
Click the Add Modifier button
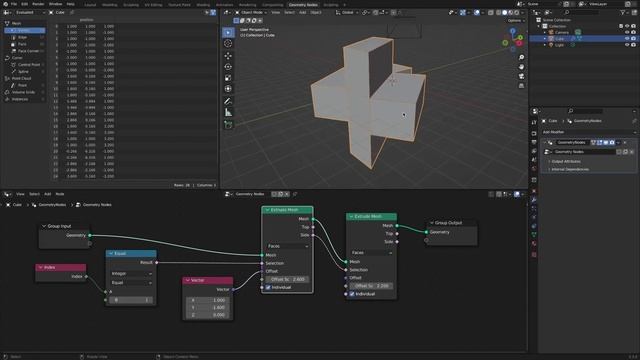click(589, 132)
